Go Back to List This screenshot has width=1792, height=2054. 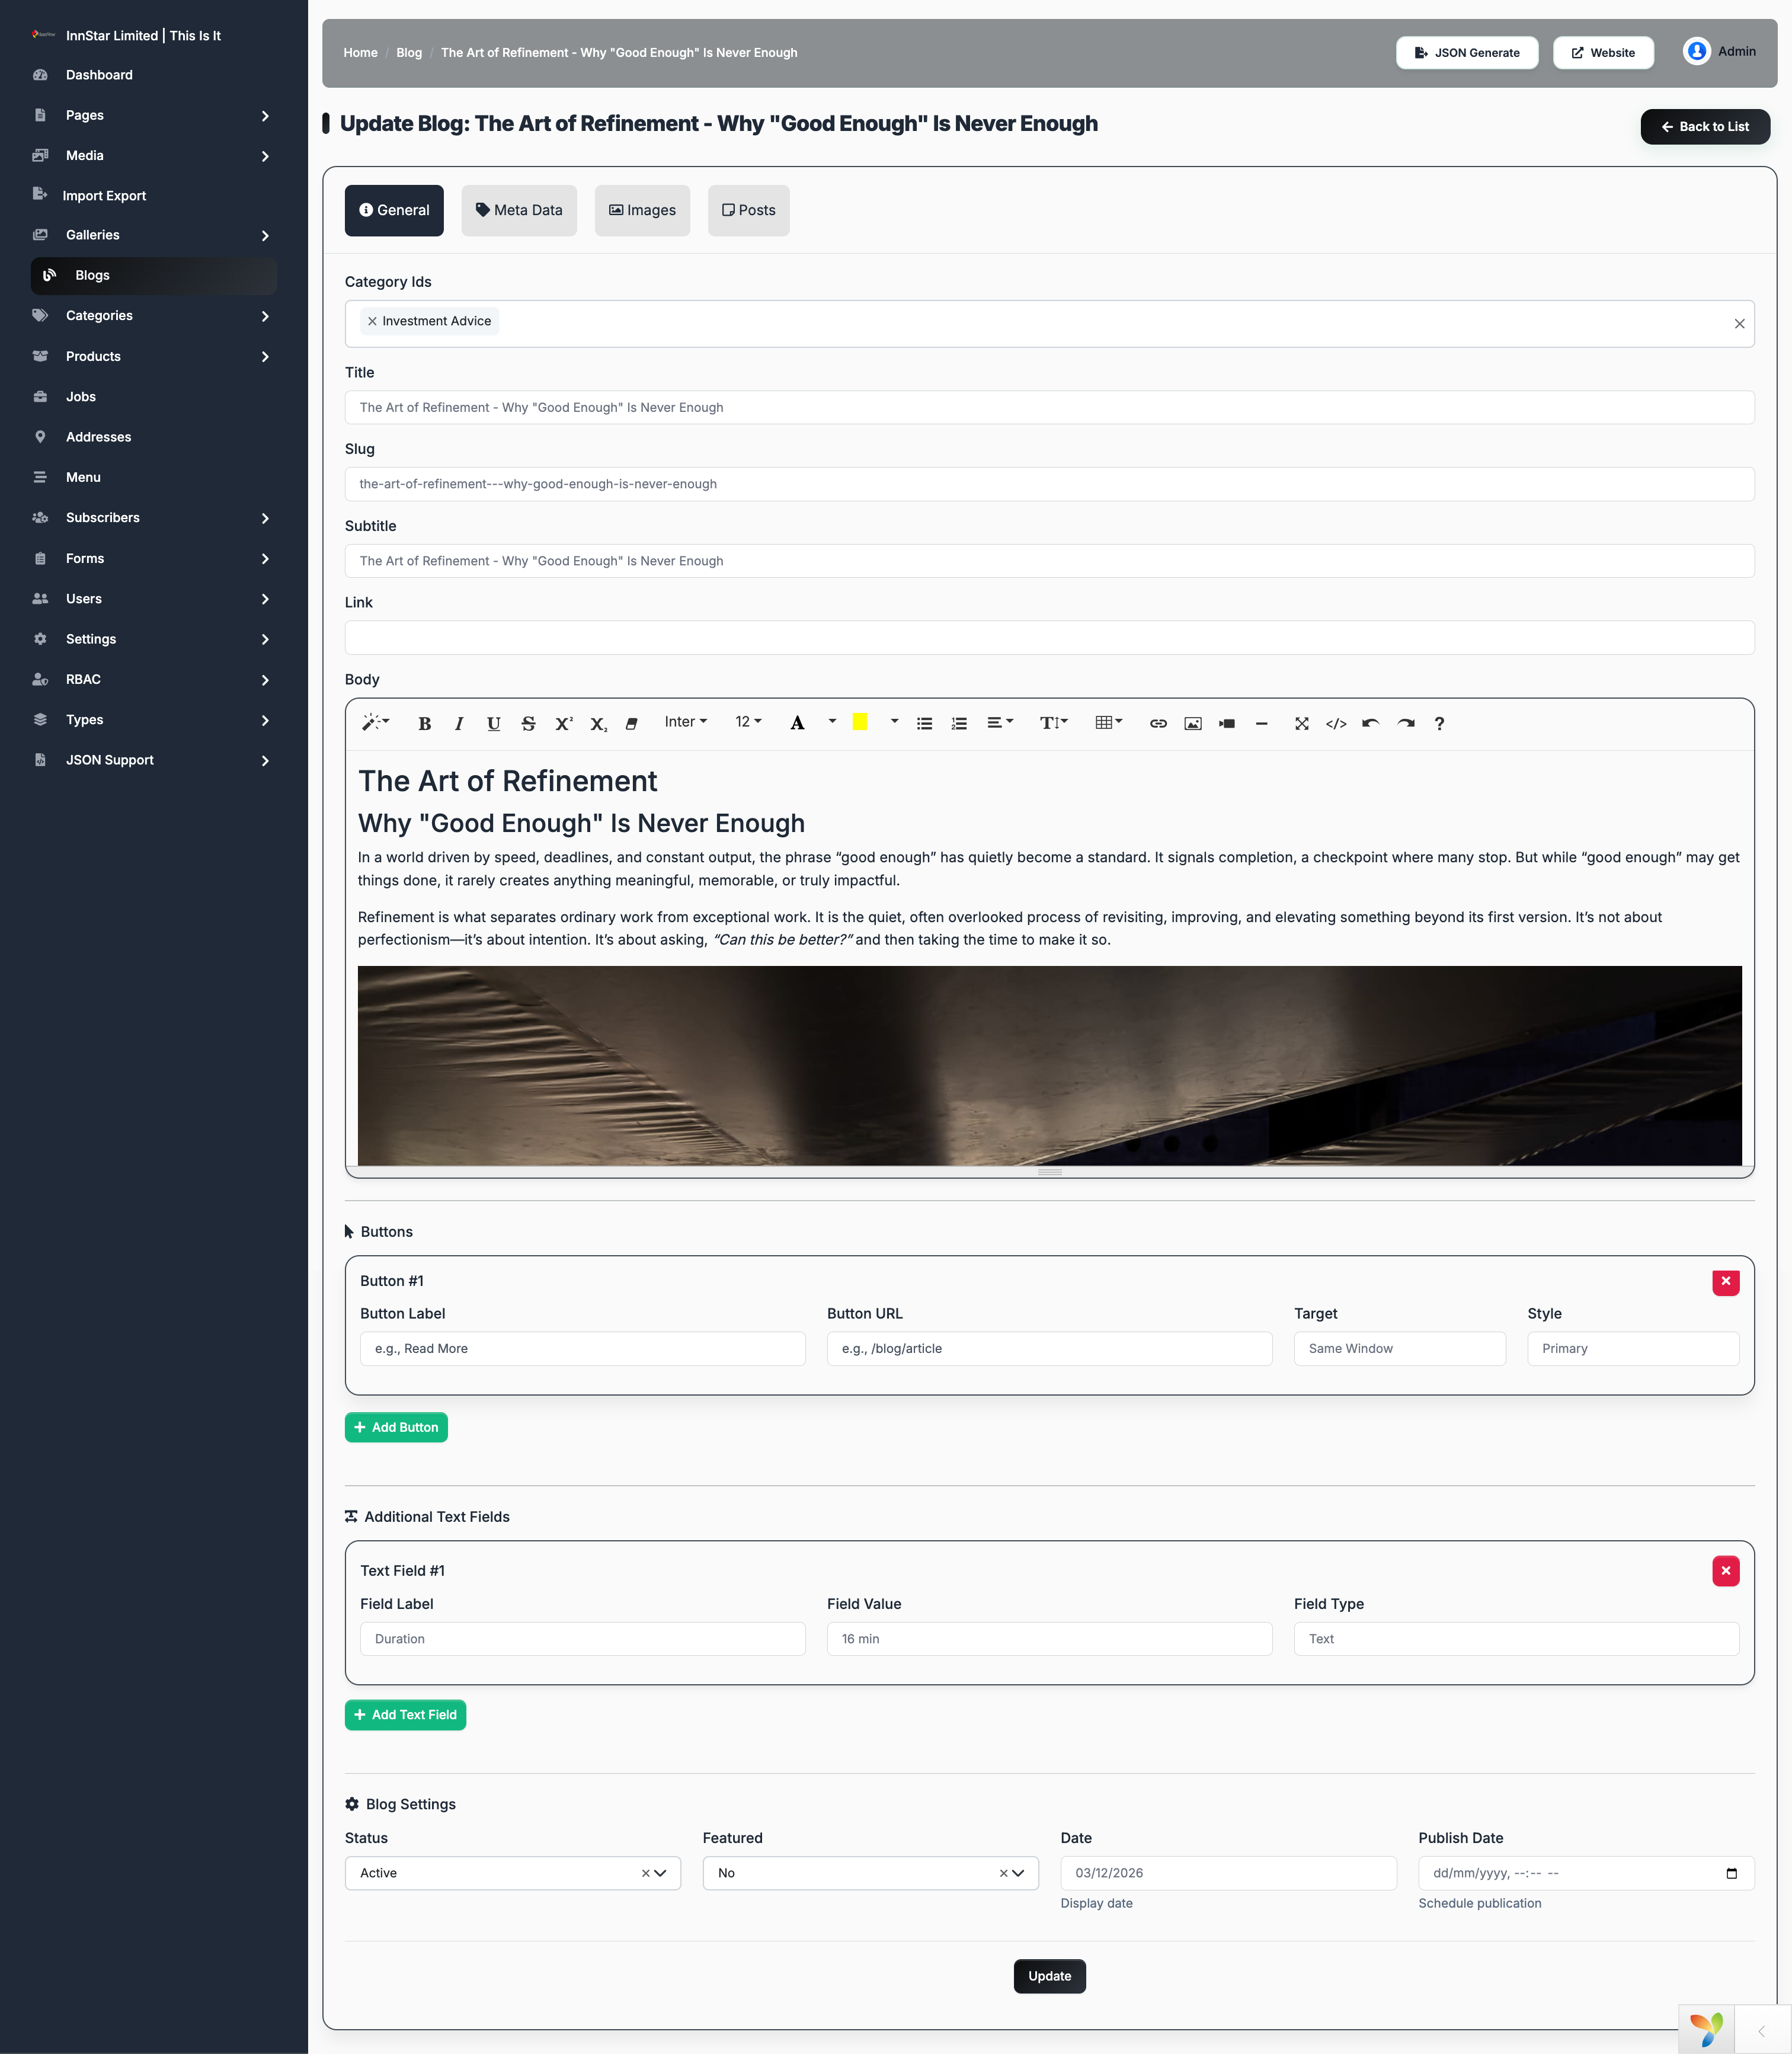click(x=1705, y=126)
